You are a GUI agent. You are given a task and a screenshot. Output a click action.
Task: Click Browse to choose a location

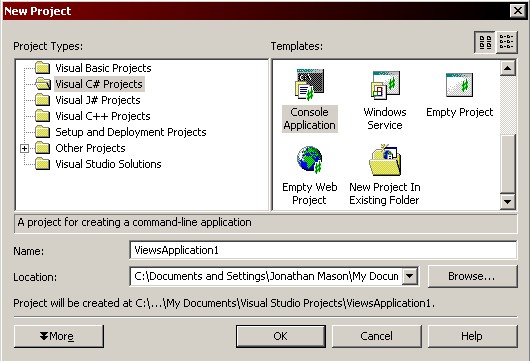tap(472, 276)
